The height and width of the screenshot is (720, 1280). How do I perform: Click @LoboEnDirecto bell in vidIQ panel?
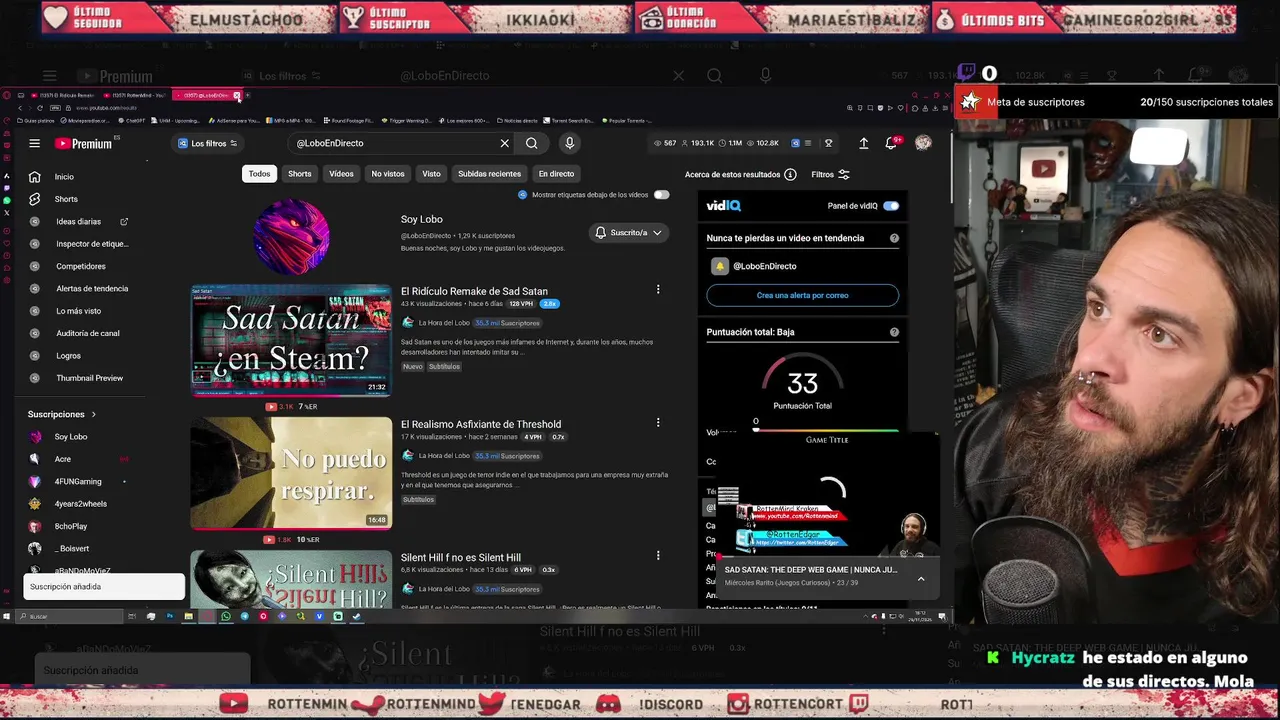click(x=719, y=266)
